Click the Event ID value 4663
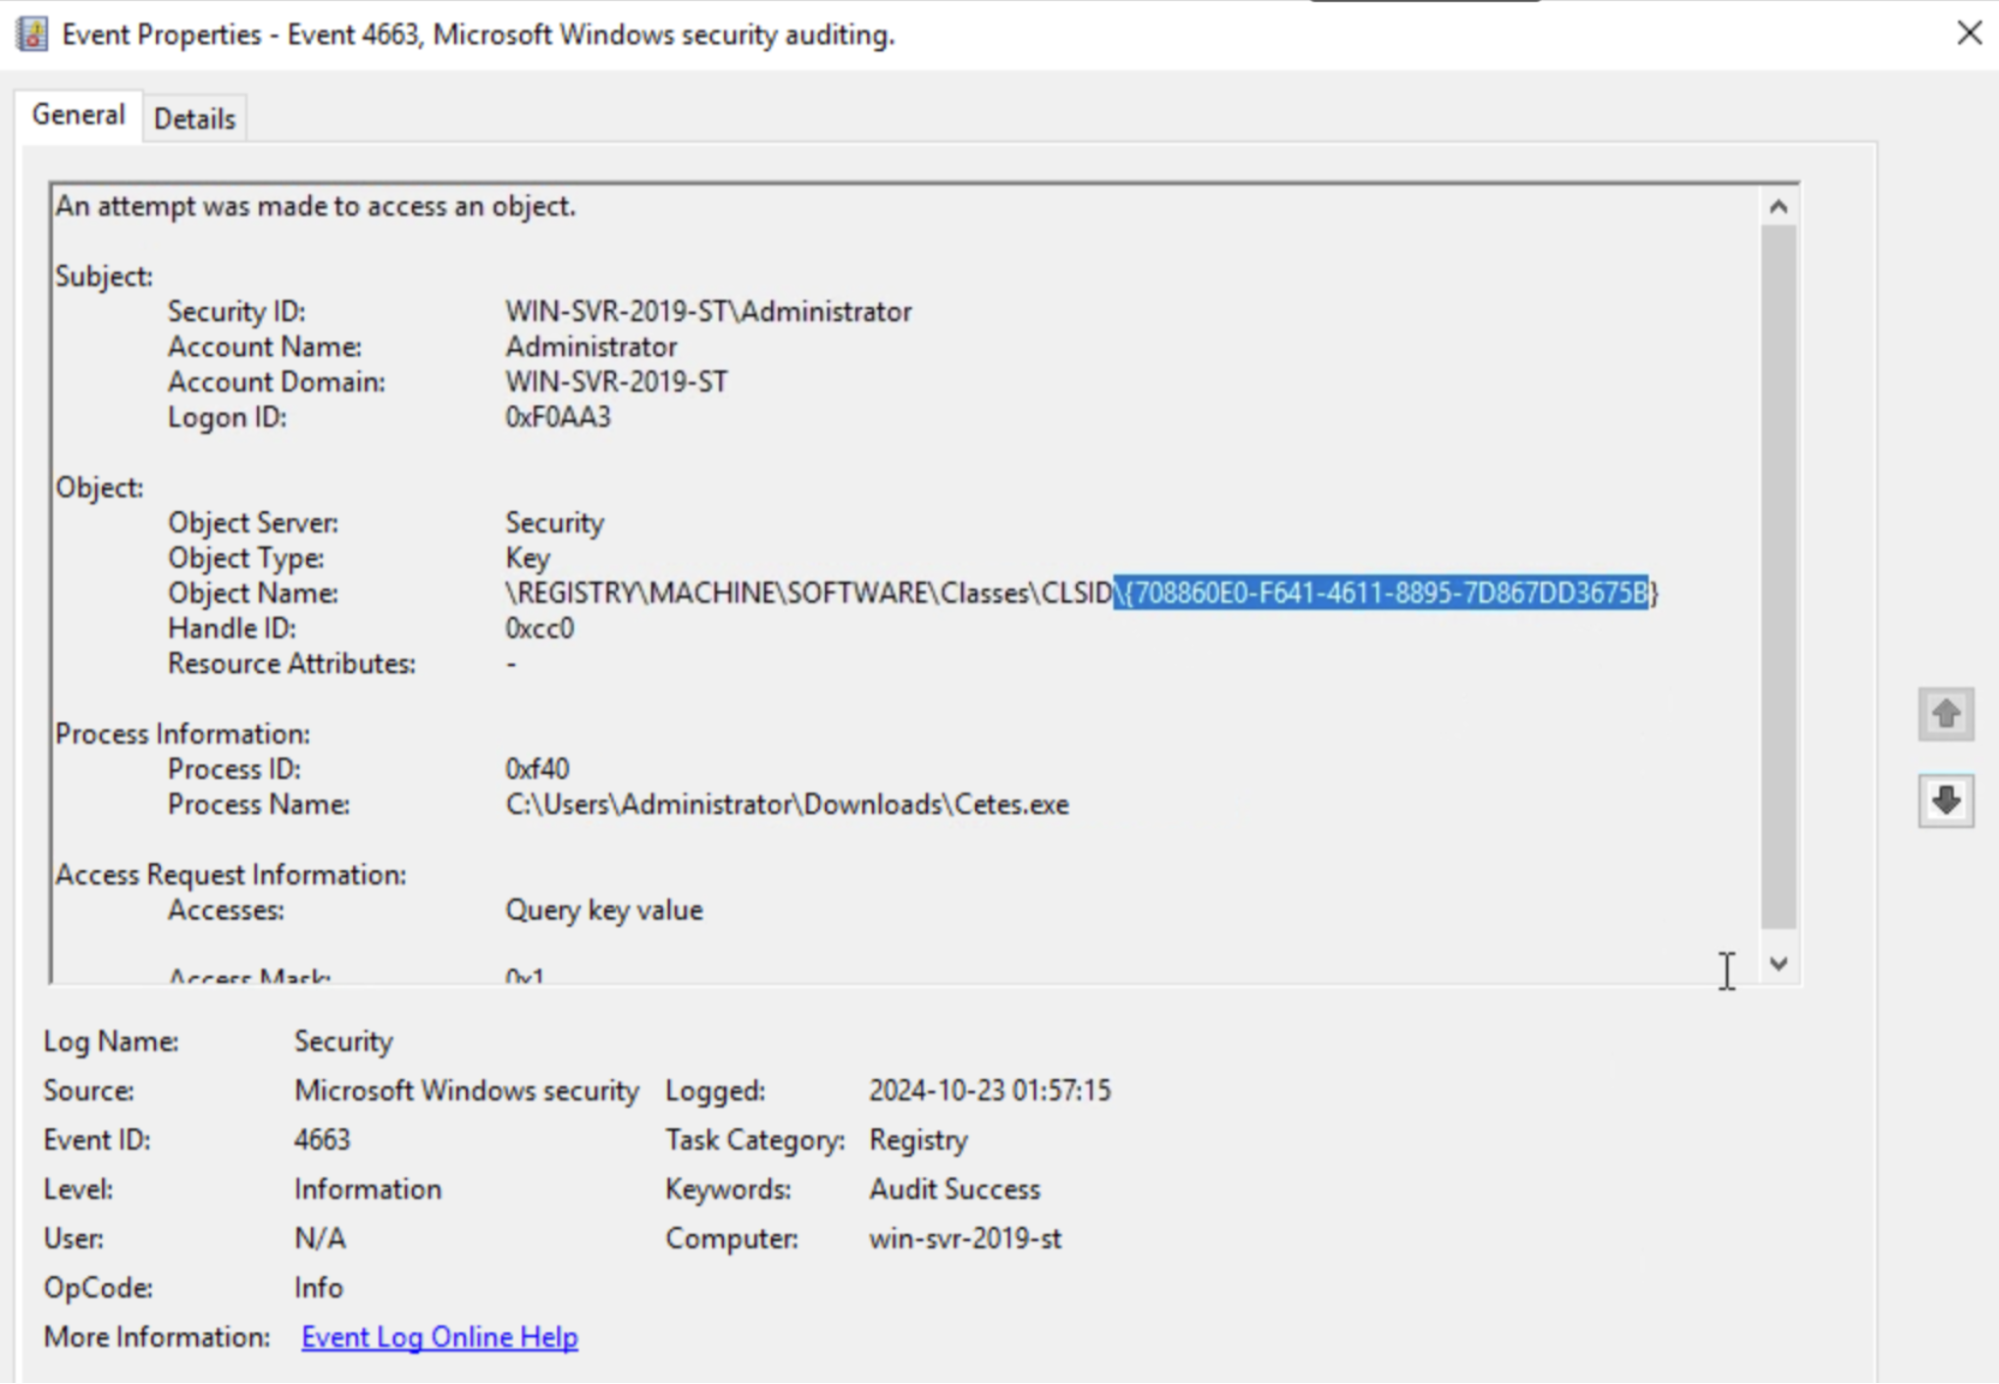 [322, 1140]
